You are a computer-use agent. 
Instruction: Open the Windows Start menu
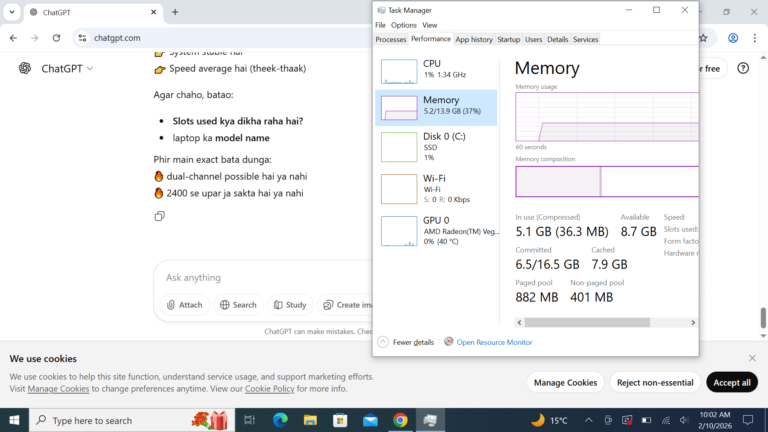pos(14,420)
